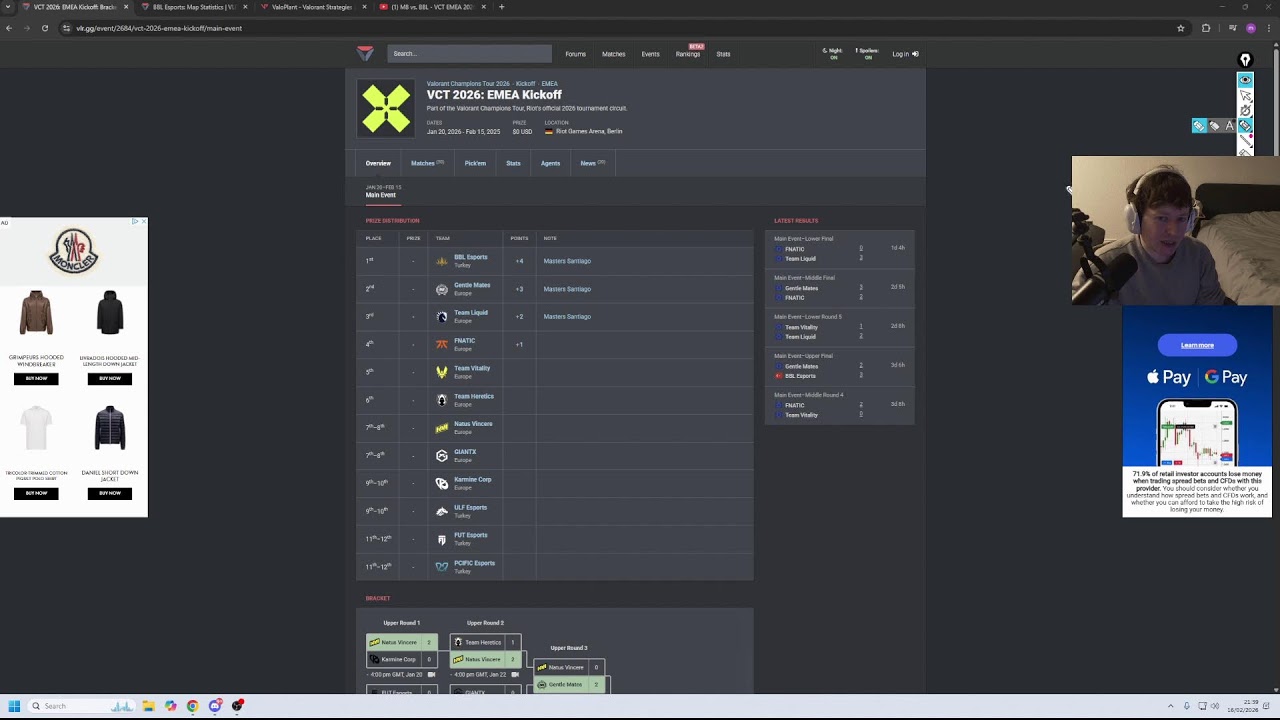
Task: Open Chrome's three-dot menu
Action: tap(1269, 28)
